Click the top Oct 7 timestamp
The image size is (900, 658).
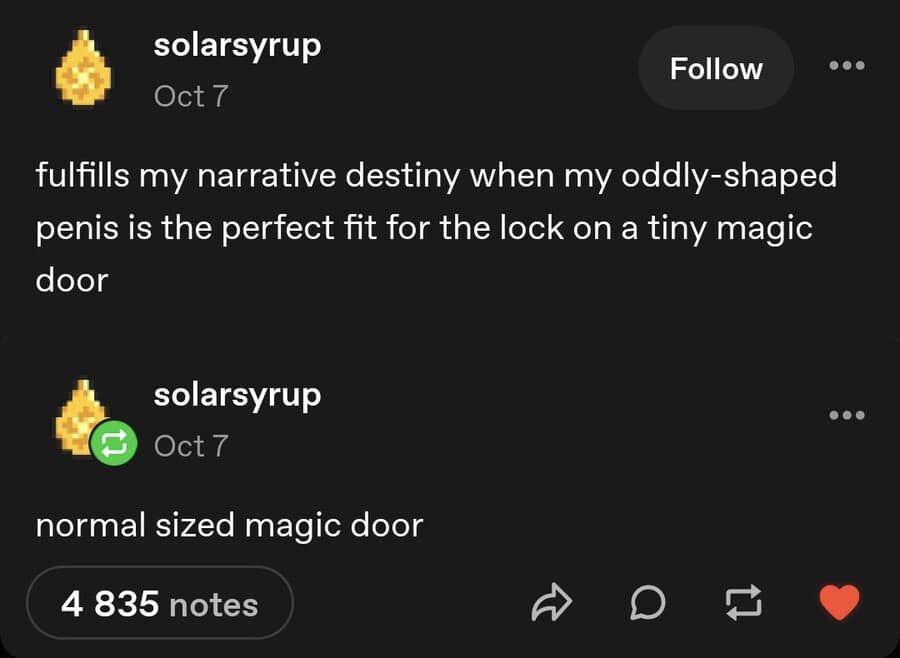click(x=191, y=96)
